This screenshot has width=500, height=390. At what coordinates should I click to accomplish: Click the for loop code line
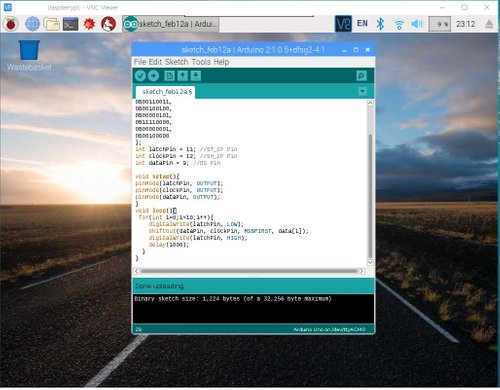pyautogui.click(x=176, y=217)
